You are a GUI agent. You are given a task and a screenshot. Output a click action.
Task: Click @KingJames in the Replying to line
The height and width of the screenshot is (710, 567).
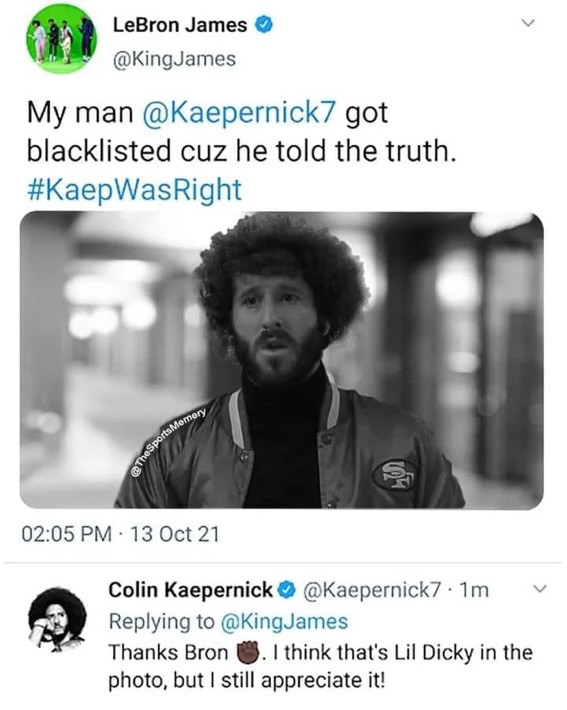point(284,622)
